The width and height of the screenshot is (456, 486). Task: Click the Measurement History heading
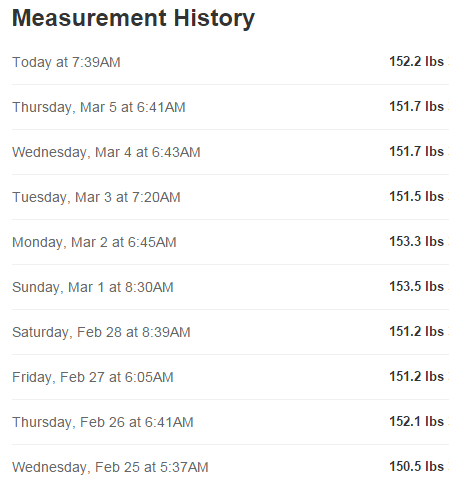coord(133,18)
